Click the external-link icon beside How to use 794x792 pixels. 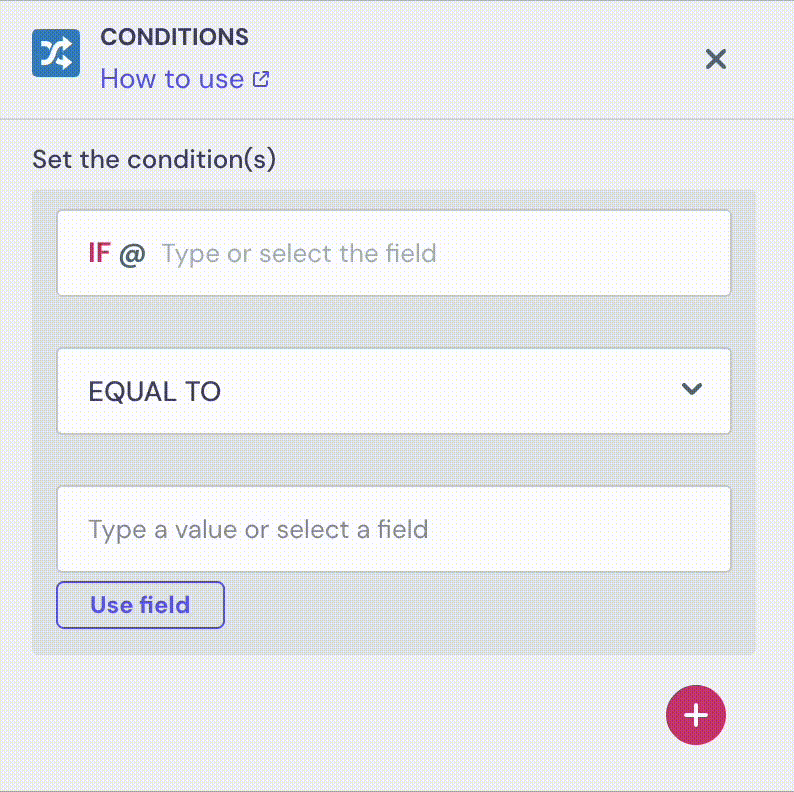coord(261,79)
